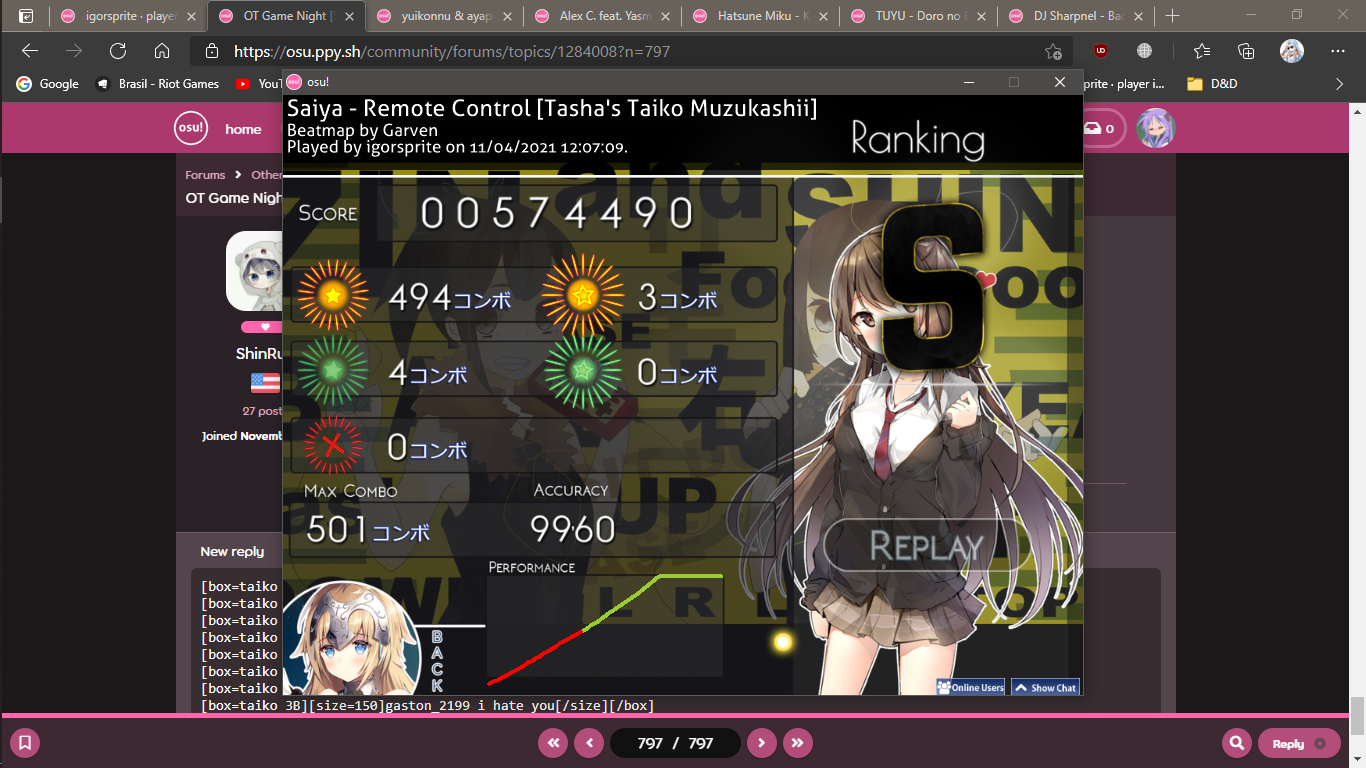1366x768 pixels.
Task: Click user avatar in osu! site header
Action: [1156, 128]
